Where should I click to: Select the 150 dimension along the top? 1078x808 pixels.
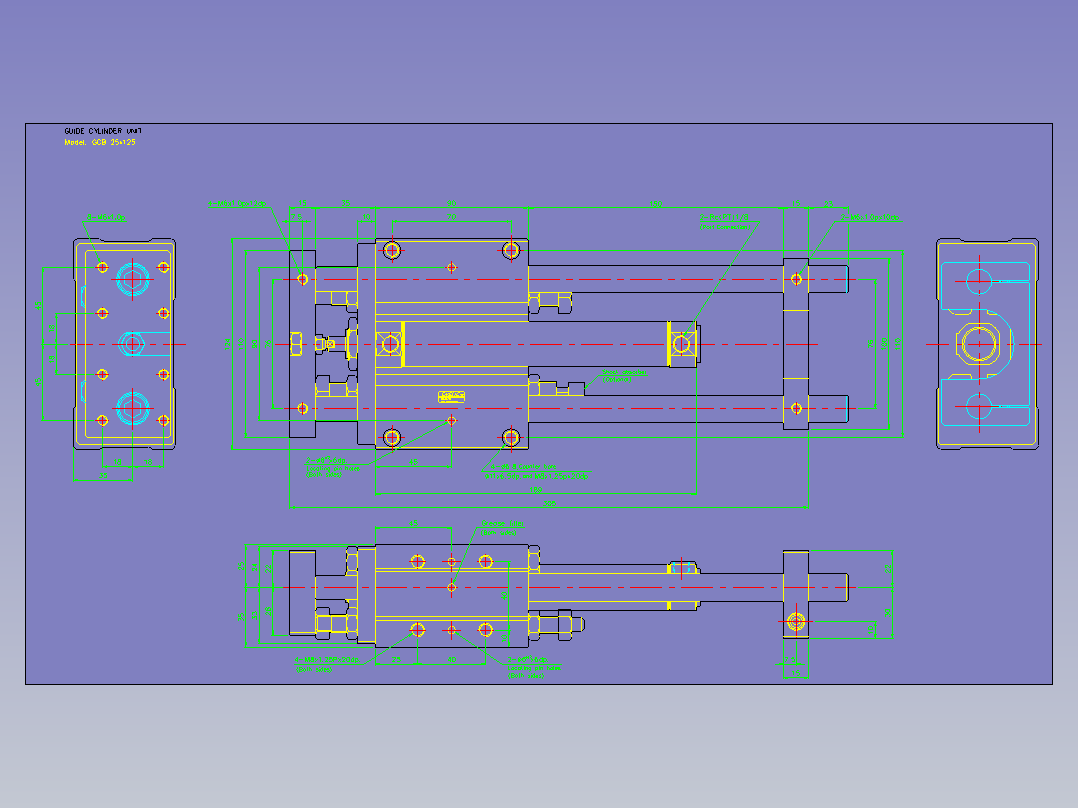[x=656, y=204]
